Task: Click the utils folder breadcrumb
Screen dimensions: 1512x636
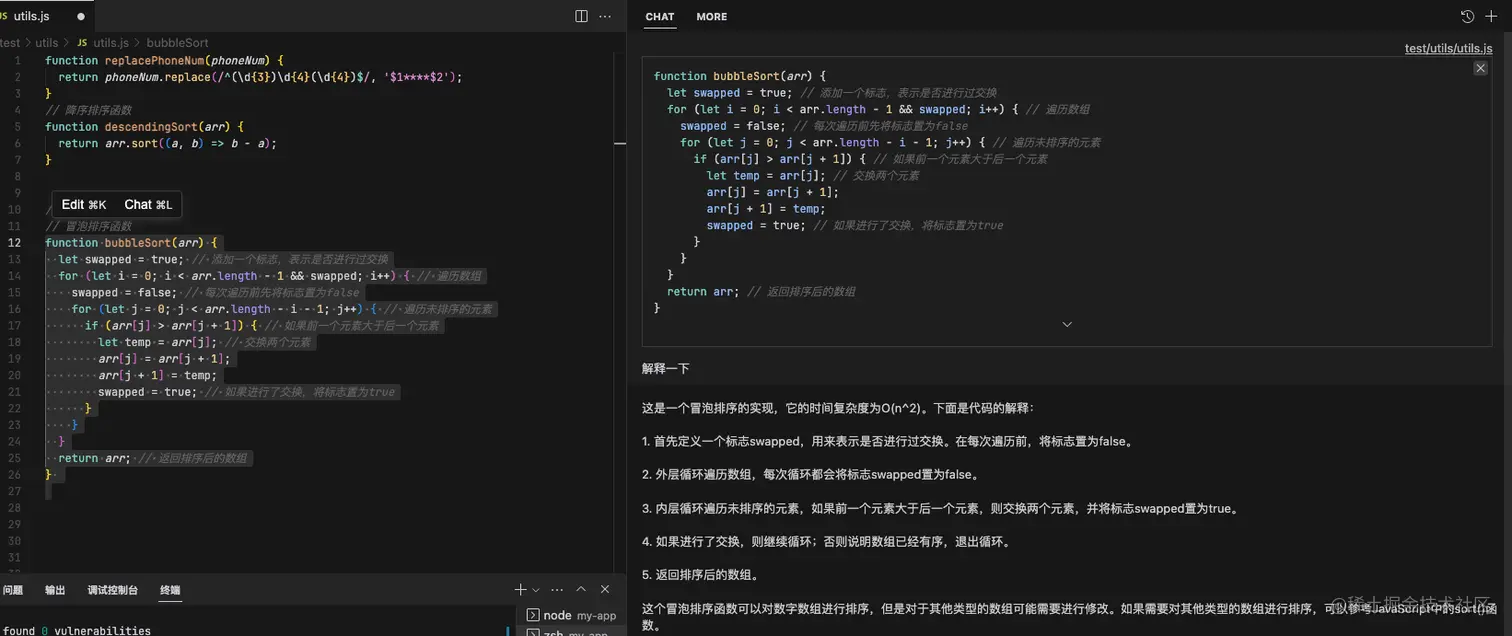Action: pos(46,43)
